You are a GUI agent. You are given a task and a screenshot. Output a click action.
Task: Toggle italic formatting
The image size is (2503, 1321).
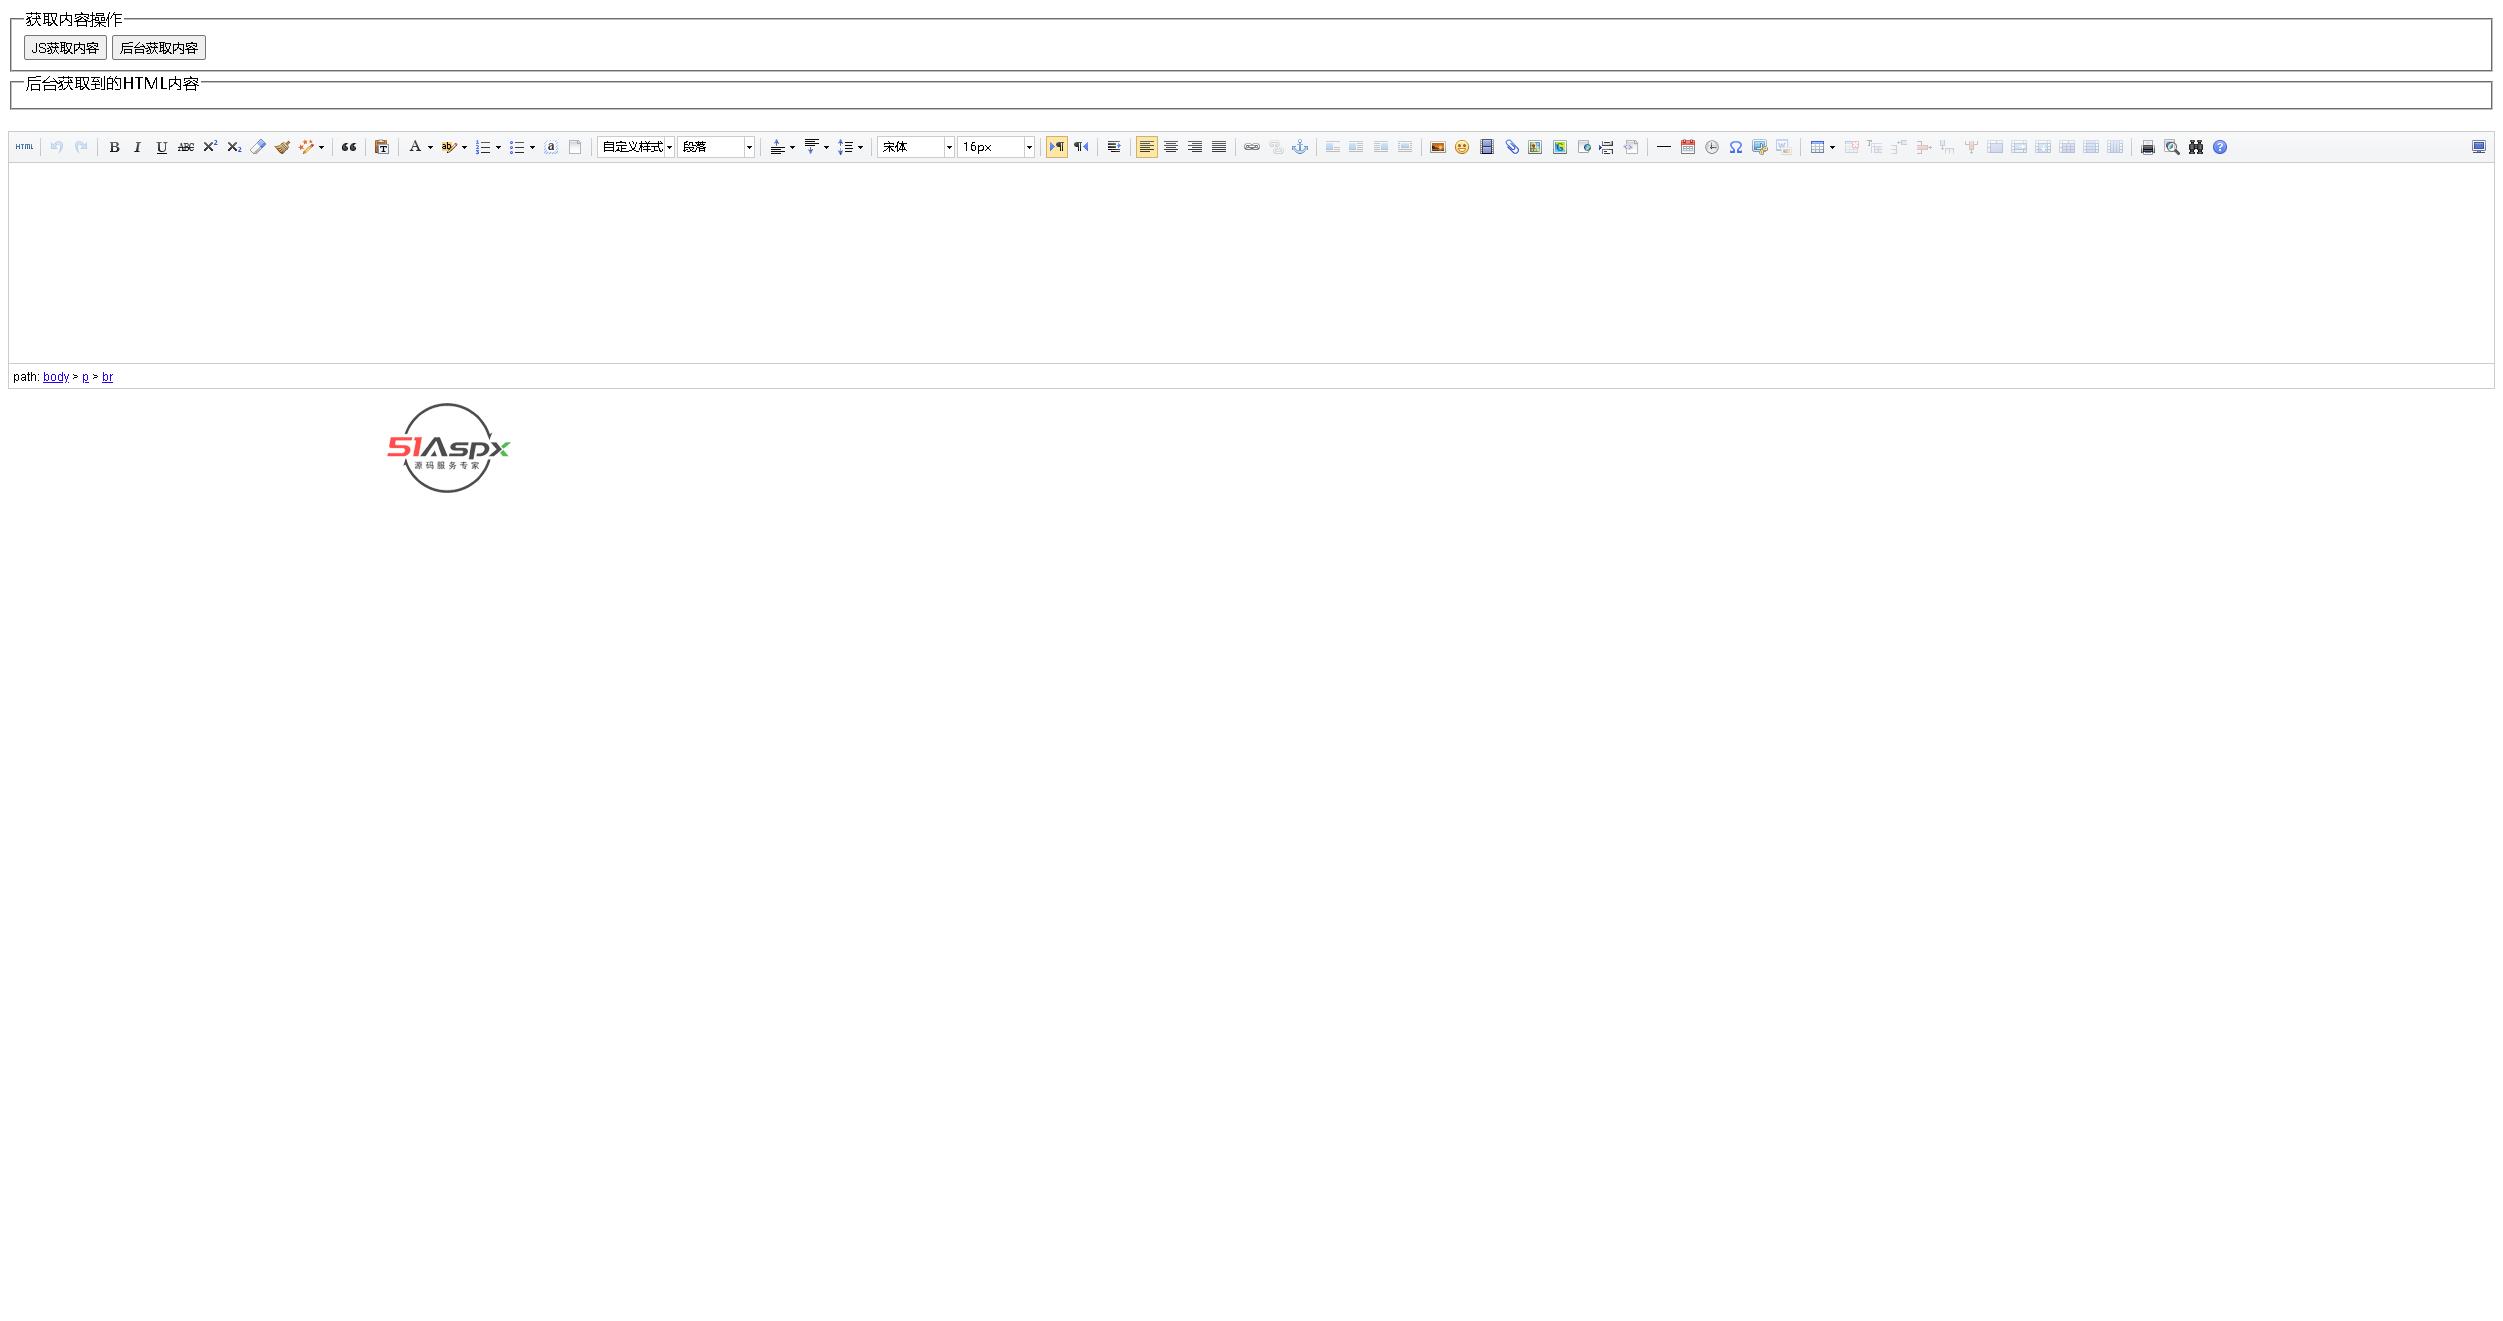click(137, 147)
